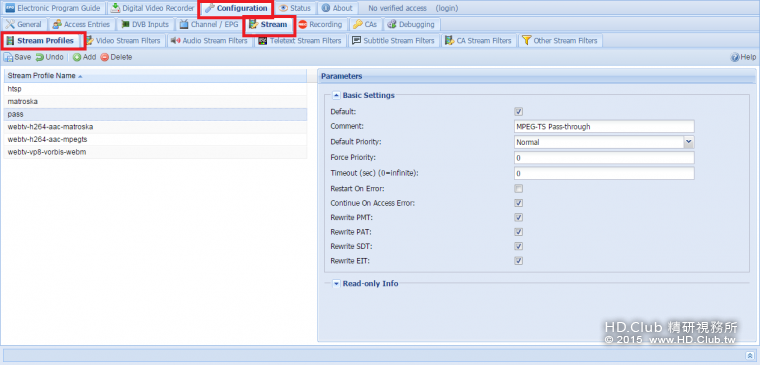Open the Default Priority dropdown arrow
This screenshot has width=760, height=365.
coord(689,142)
